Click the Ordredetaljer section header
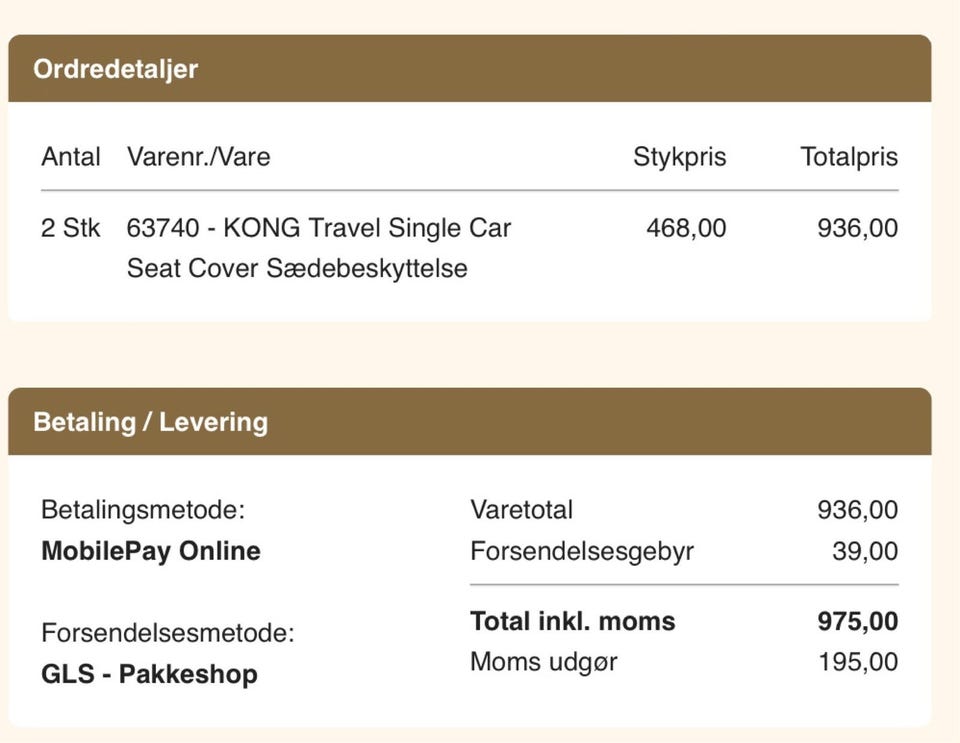Image resolution: width=960 pixels, height=743 pixels. point(115,69)
